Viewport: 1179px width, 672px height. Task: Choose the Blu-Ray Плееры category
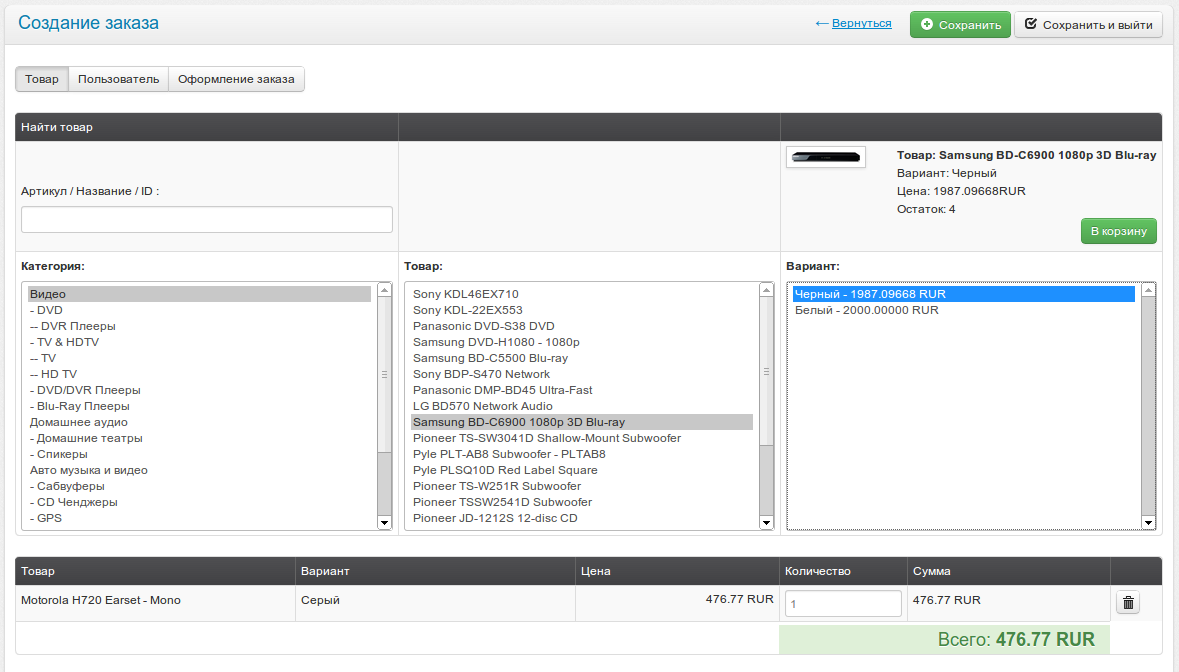click(199, 406)
